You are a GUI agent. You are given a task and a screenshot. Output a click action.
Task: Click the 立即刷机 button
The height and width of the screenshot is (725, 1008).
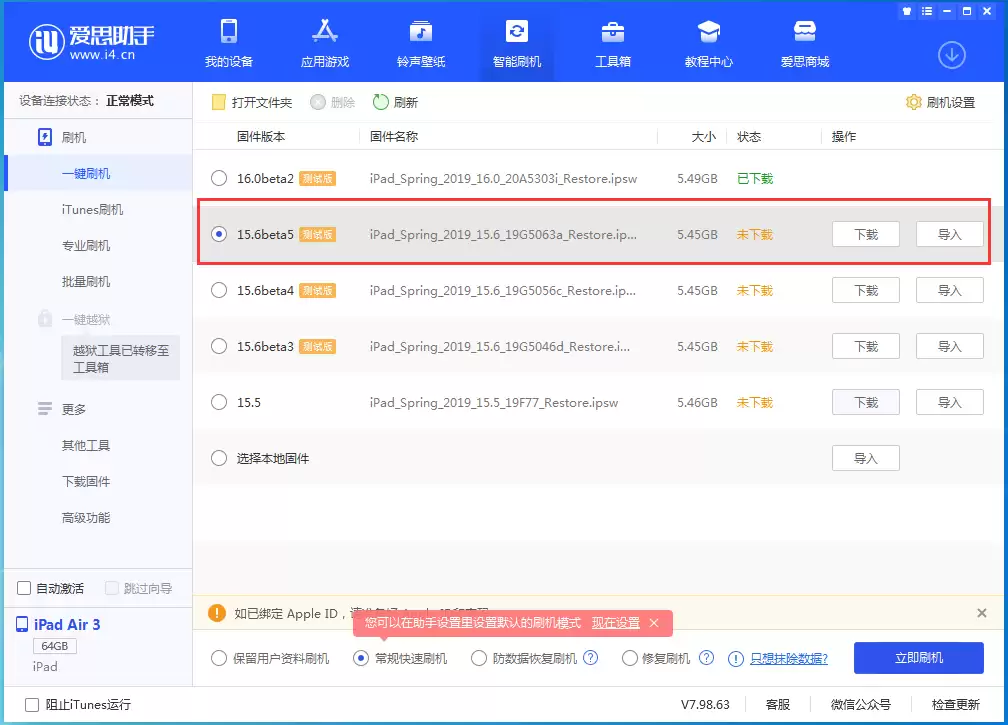918,658
